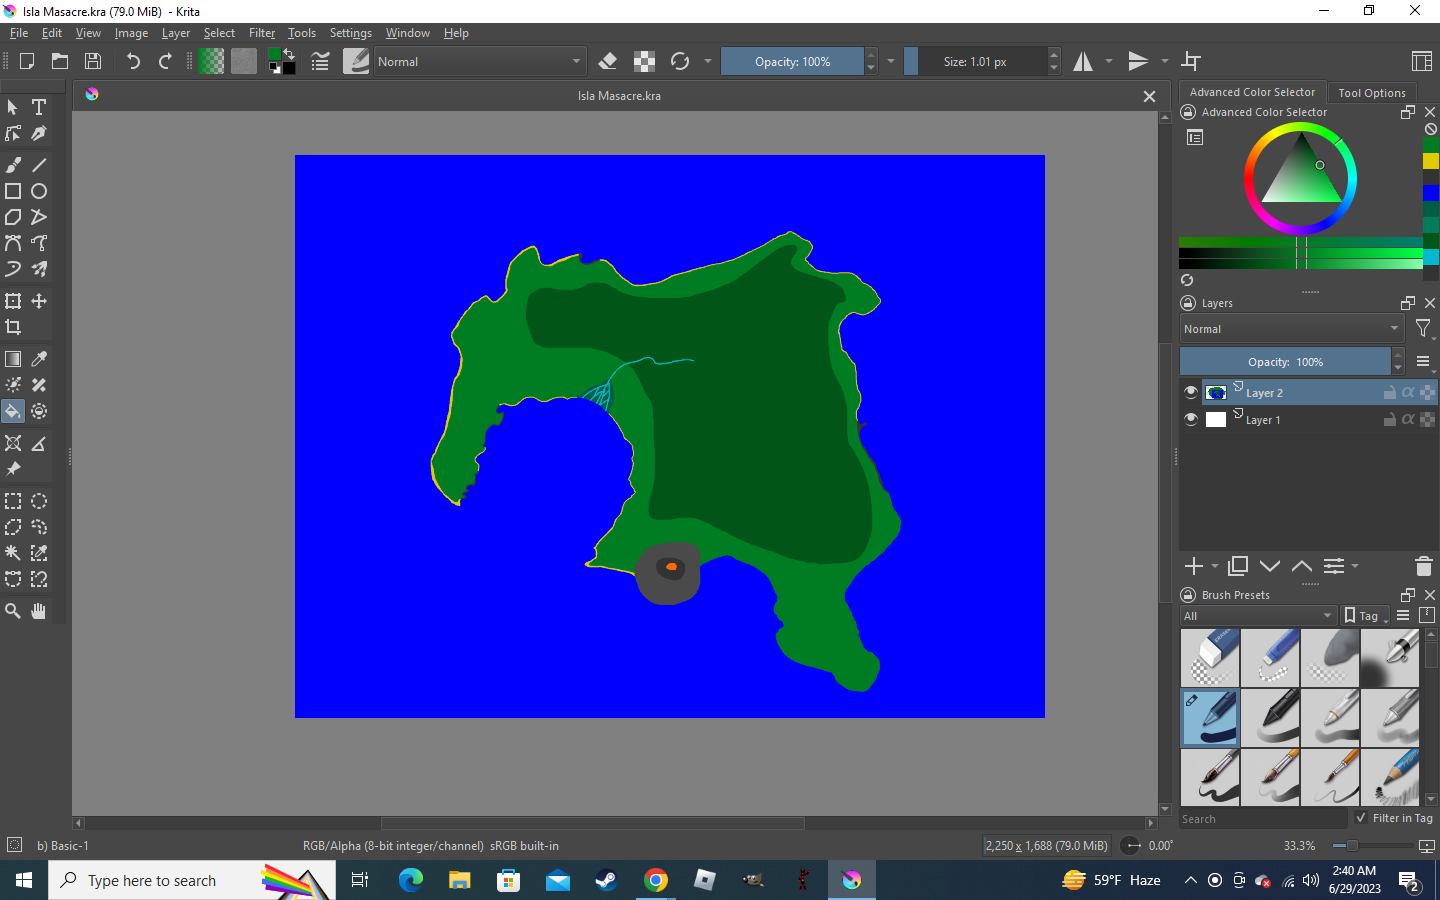Select the Measure tool

pos(39,443)
